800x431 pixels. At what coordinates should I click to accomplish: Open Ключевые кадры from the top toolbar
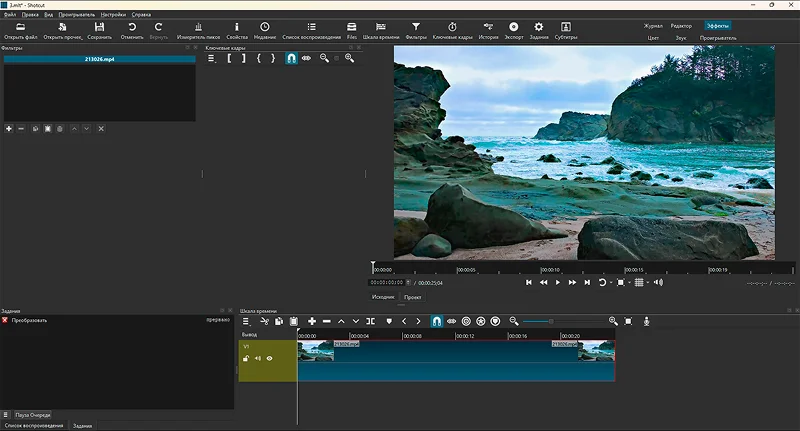tap(453, 31)
